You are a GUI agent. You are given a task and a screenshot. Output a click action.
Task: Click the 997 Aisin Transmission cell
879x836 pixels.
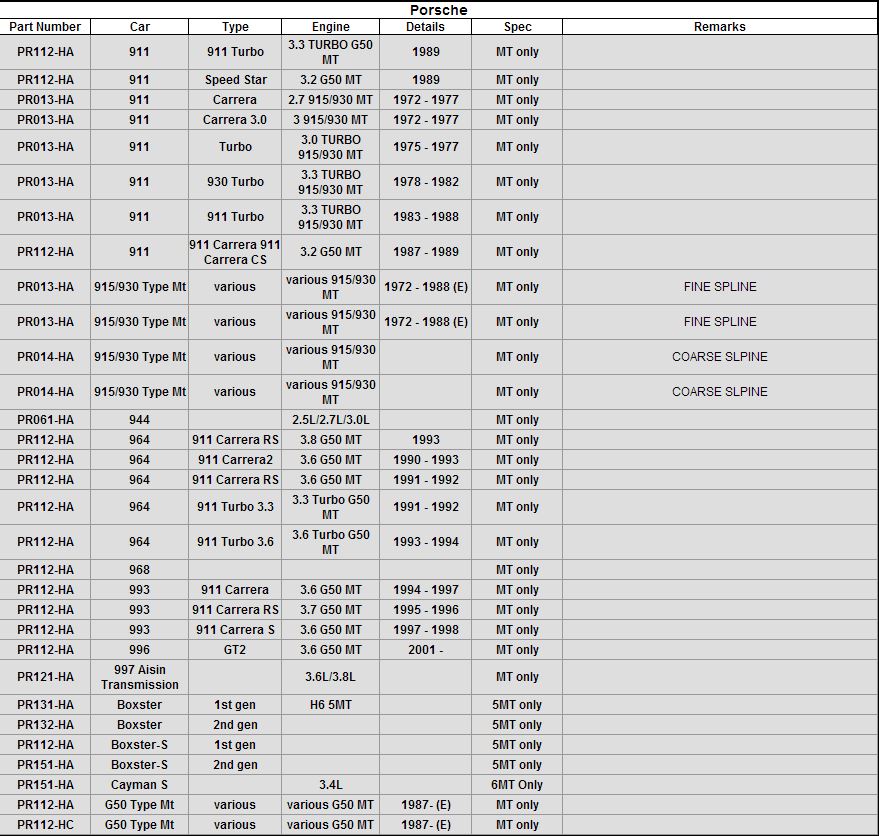[x=139, y=677]
